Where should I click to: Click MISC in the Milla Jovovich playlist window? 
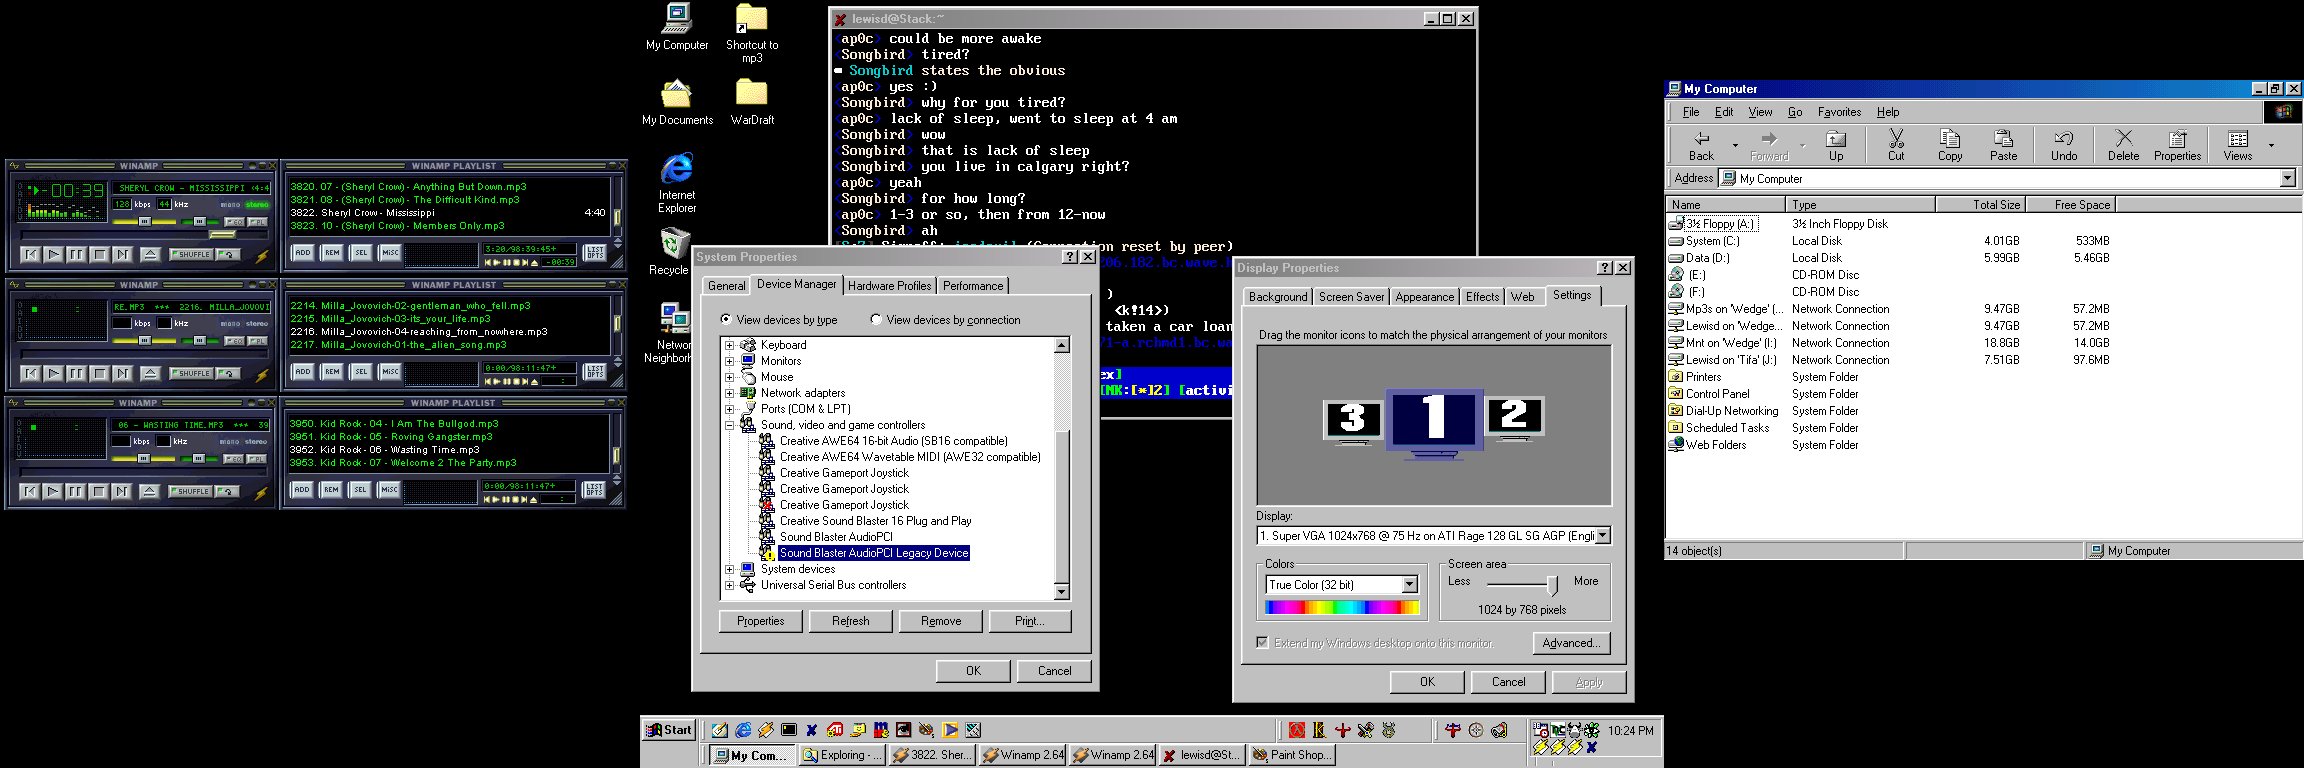tap(390, 371)
